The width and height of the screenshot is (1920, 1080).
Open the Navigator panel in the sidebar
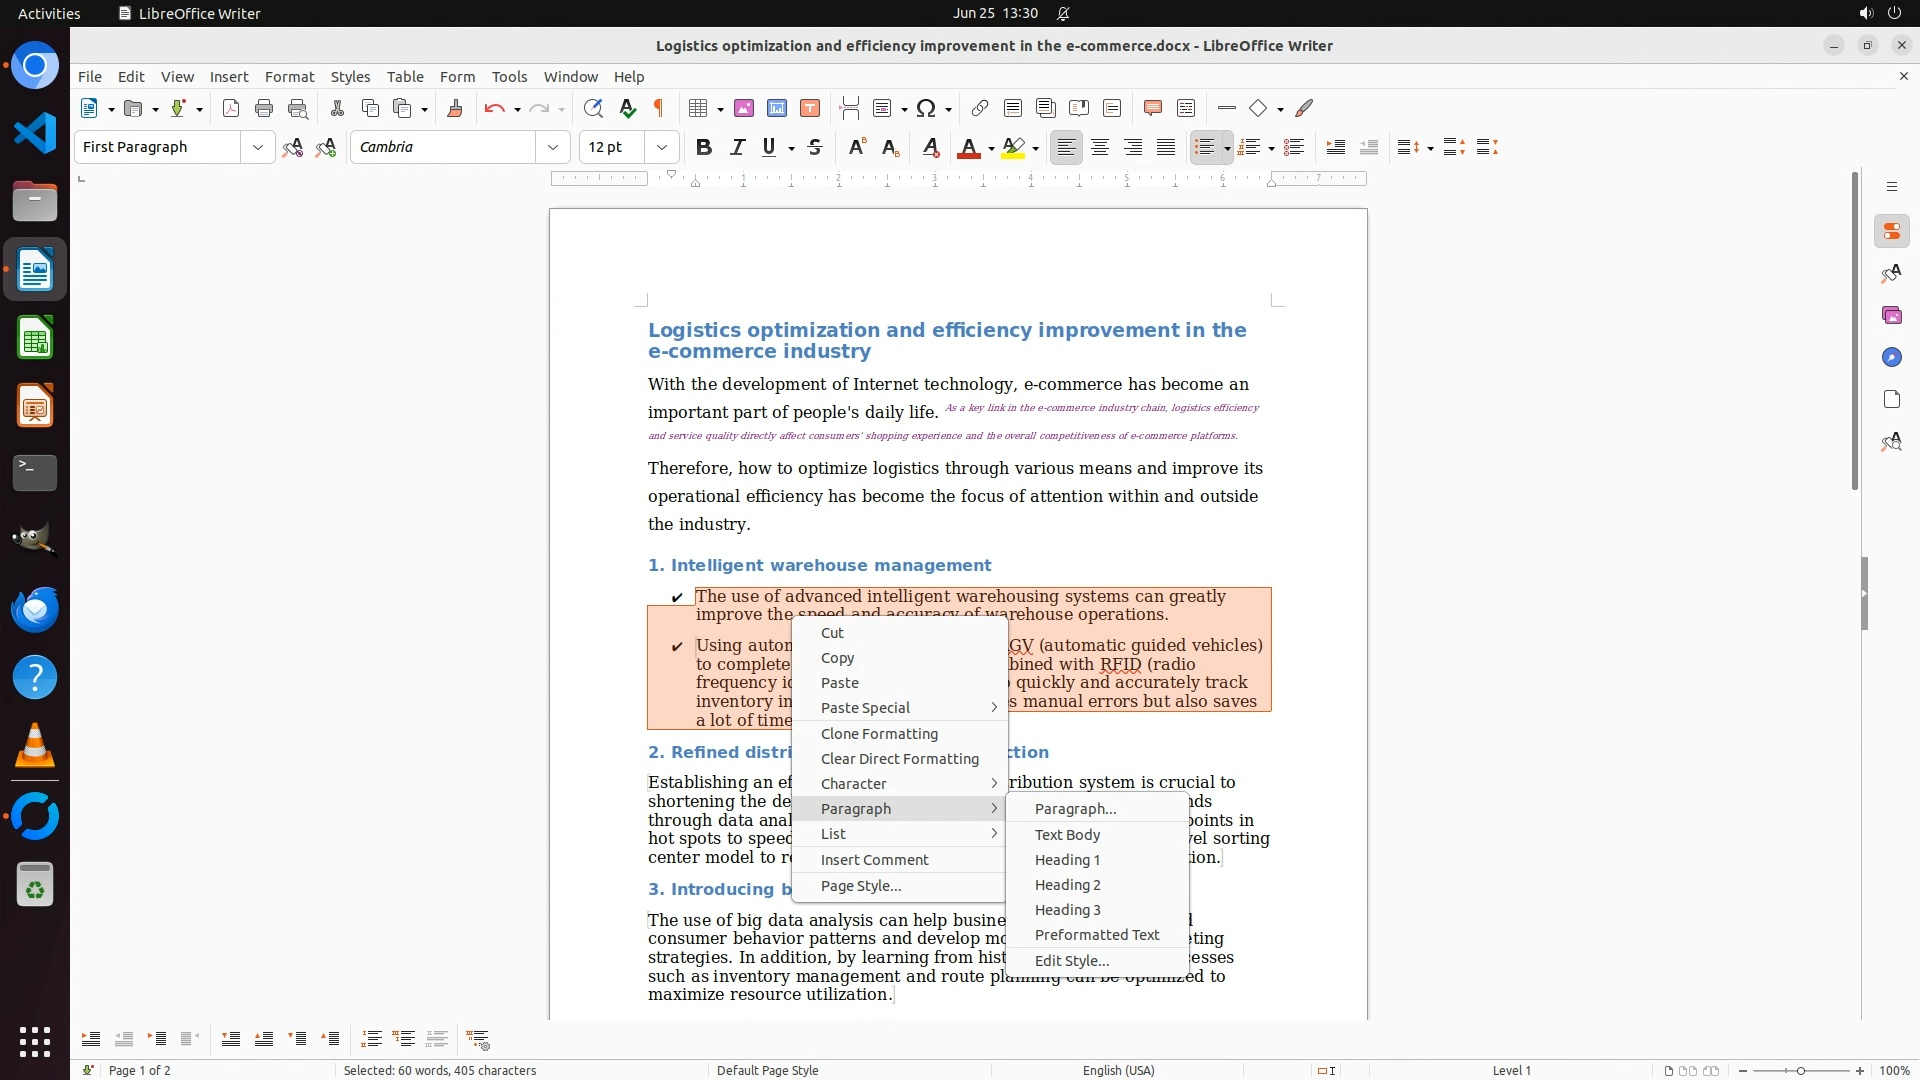click(1891, 357)
